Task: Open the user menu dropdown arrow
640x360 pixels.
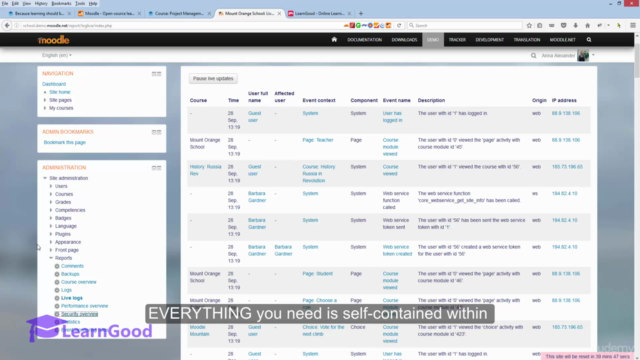Action: click(x=593, y=55)
